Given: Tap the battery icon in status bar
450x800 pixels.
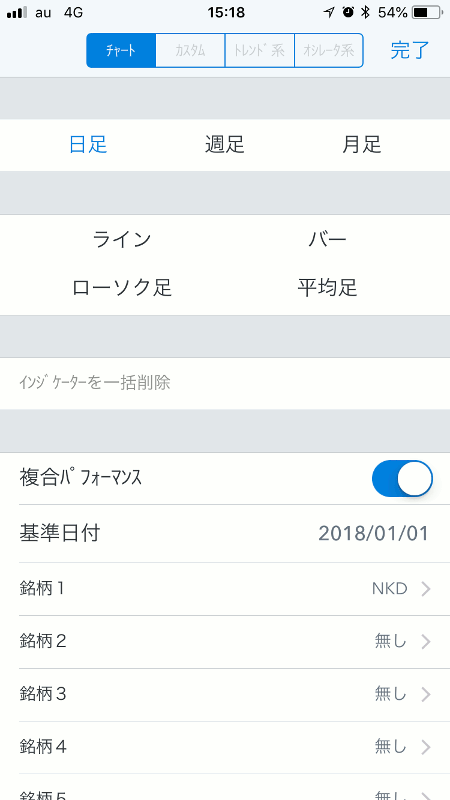Looking at the screenshot, I should click(427, 13).
